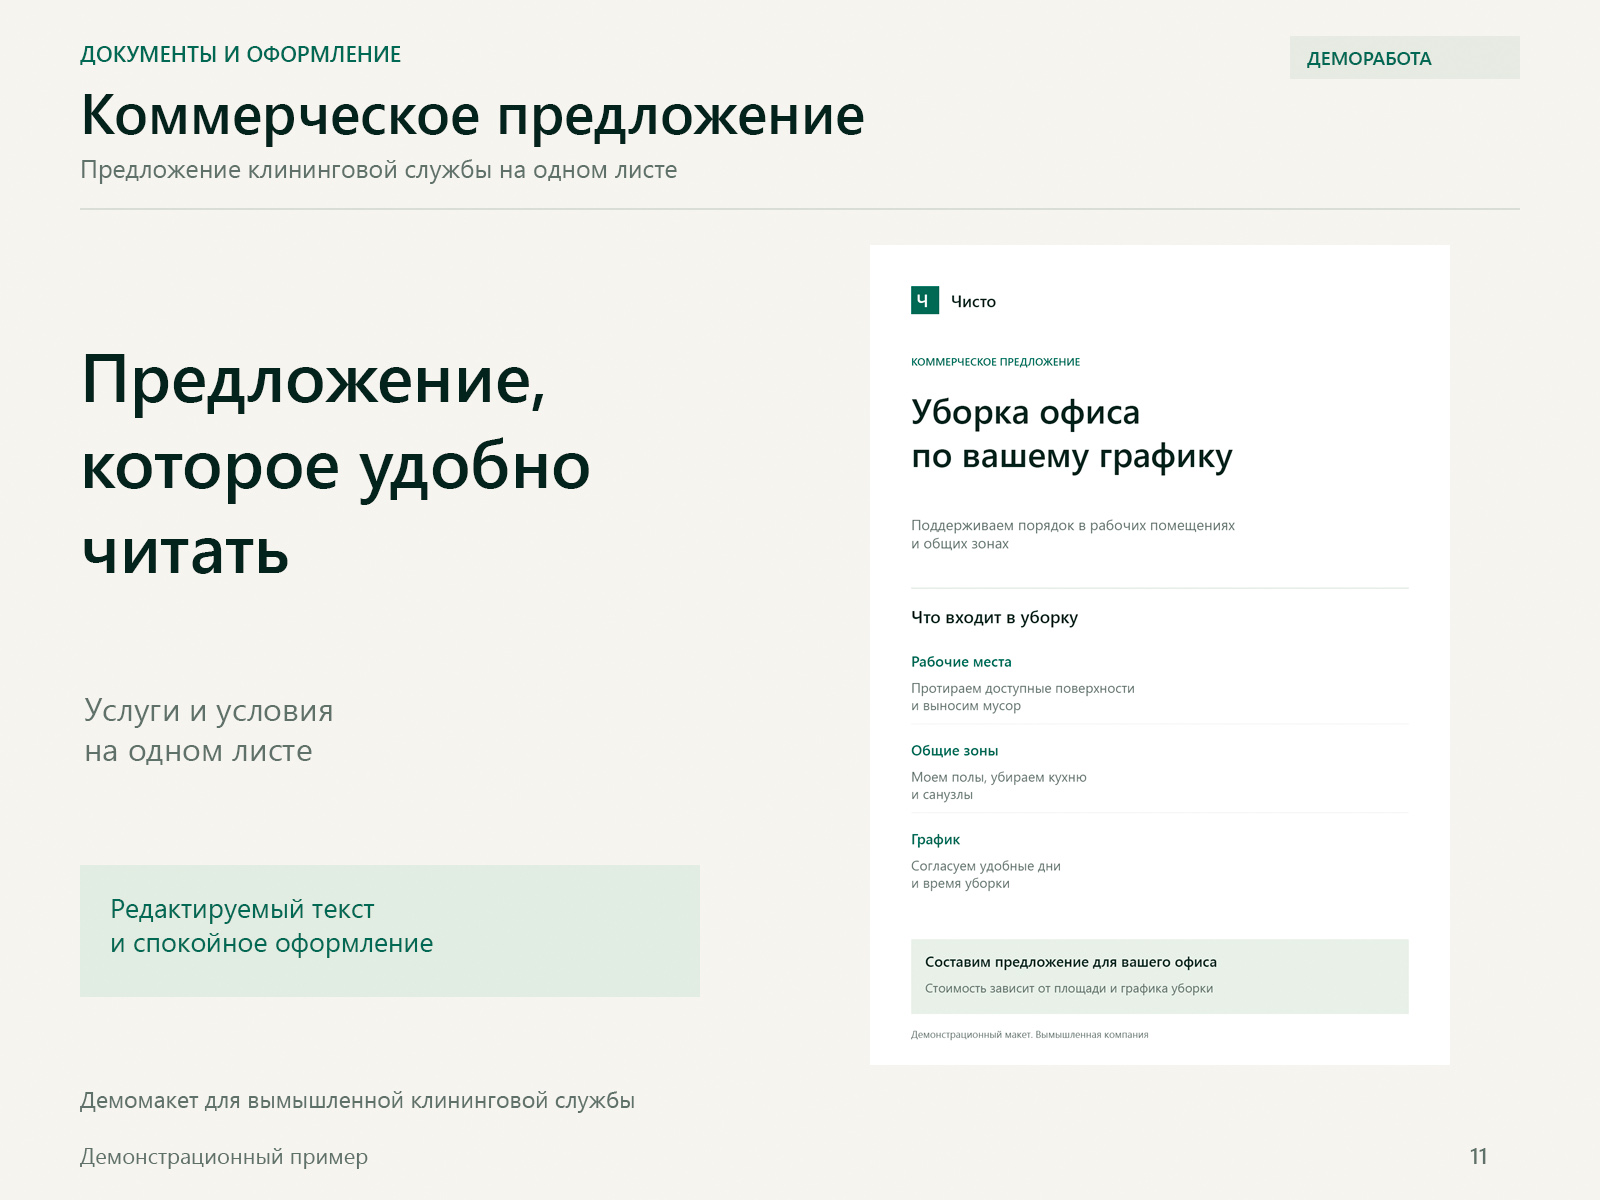Click 'Протираем доступные поверхности' description
Image resolution: width=1600 pixels, height=1200 pixels.
(1022, 697)
